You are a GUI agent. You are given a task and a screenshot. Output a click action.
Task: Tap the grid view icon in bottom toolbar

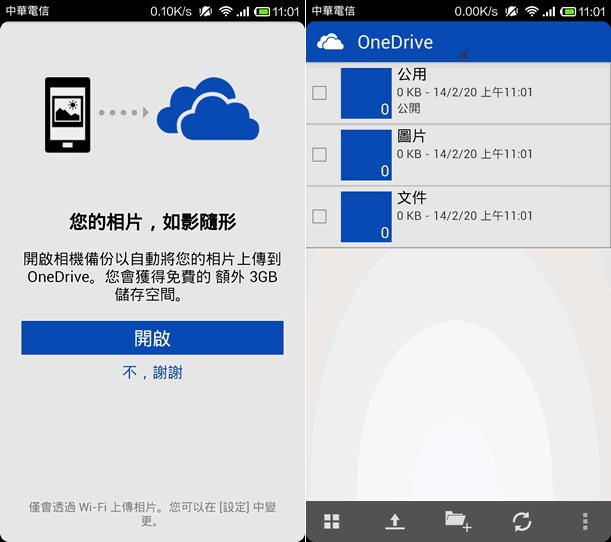tap(332, 521)
